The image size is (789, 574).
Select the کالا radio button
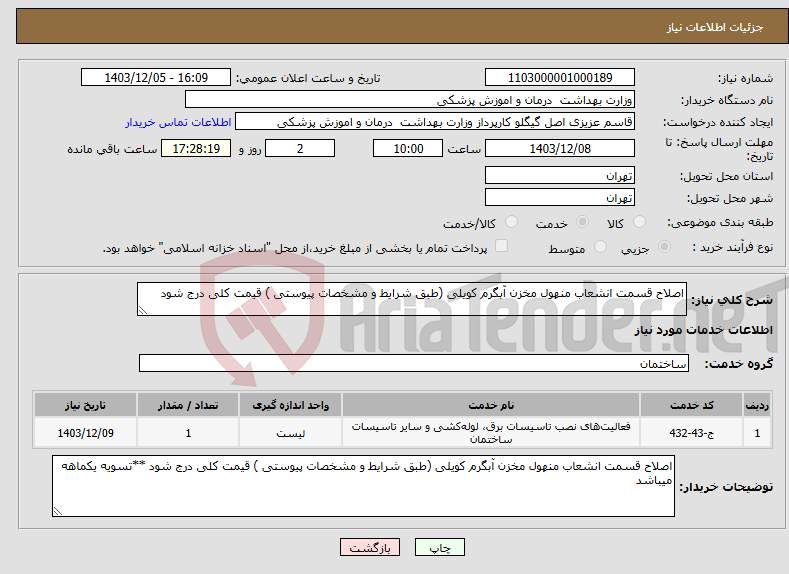pos(640,222)
